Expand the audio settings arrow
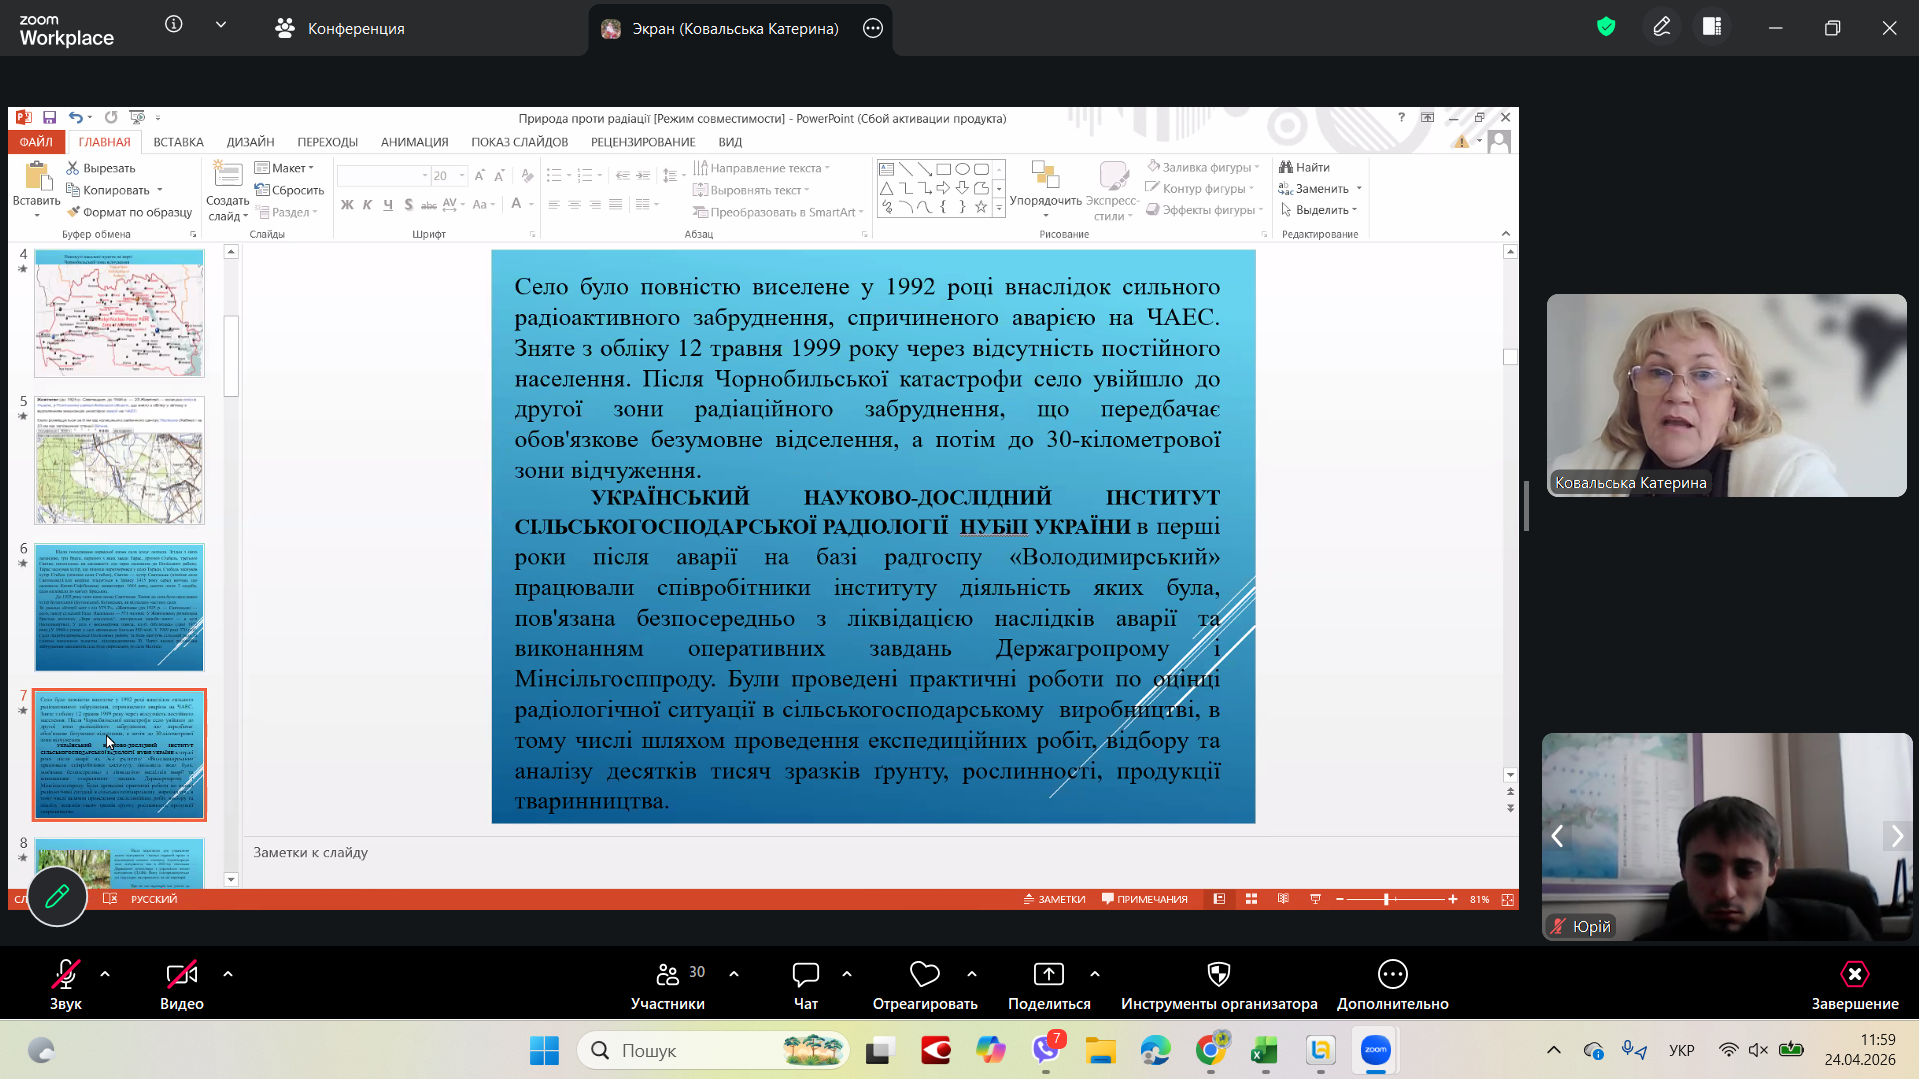The width and height of the screenshot is (1919, 1079). click(x=105, y=974)
